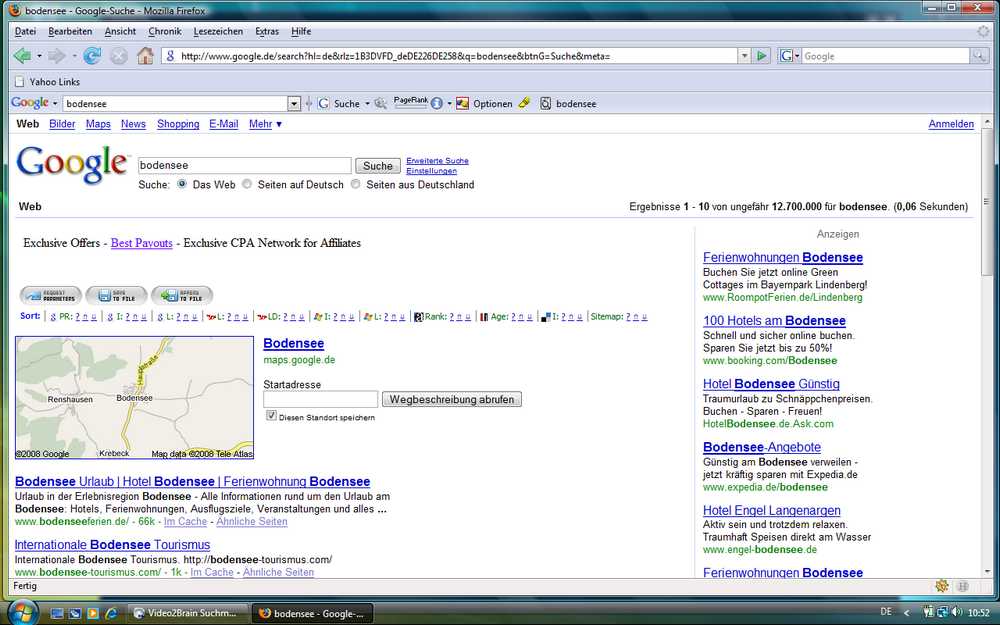Image resolution: width=1000 pixels, height=625 pixels.
Task: Open the '100 Hotels am Bodensee' ad
Action: [x=774, y=321]
